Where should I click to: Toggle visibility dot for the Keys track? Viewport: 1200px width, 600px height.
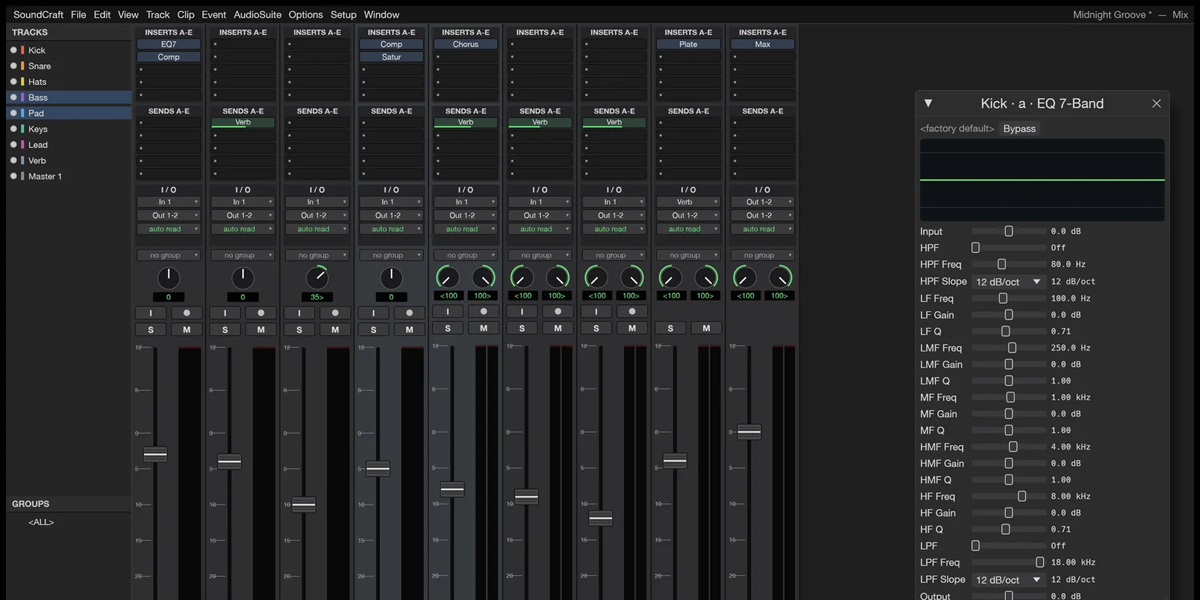click(13, 129)
